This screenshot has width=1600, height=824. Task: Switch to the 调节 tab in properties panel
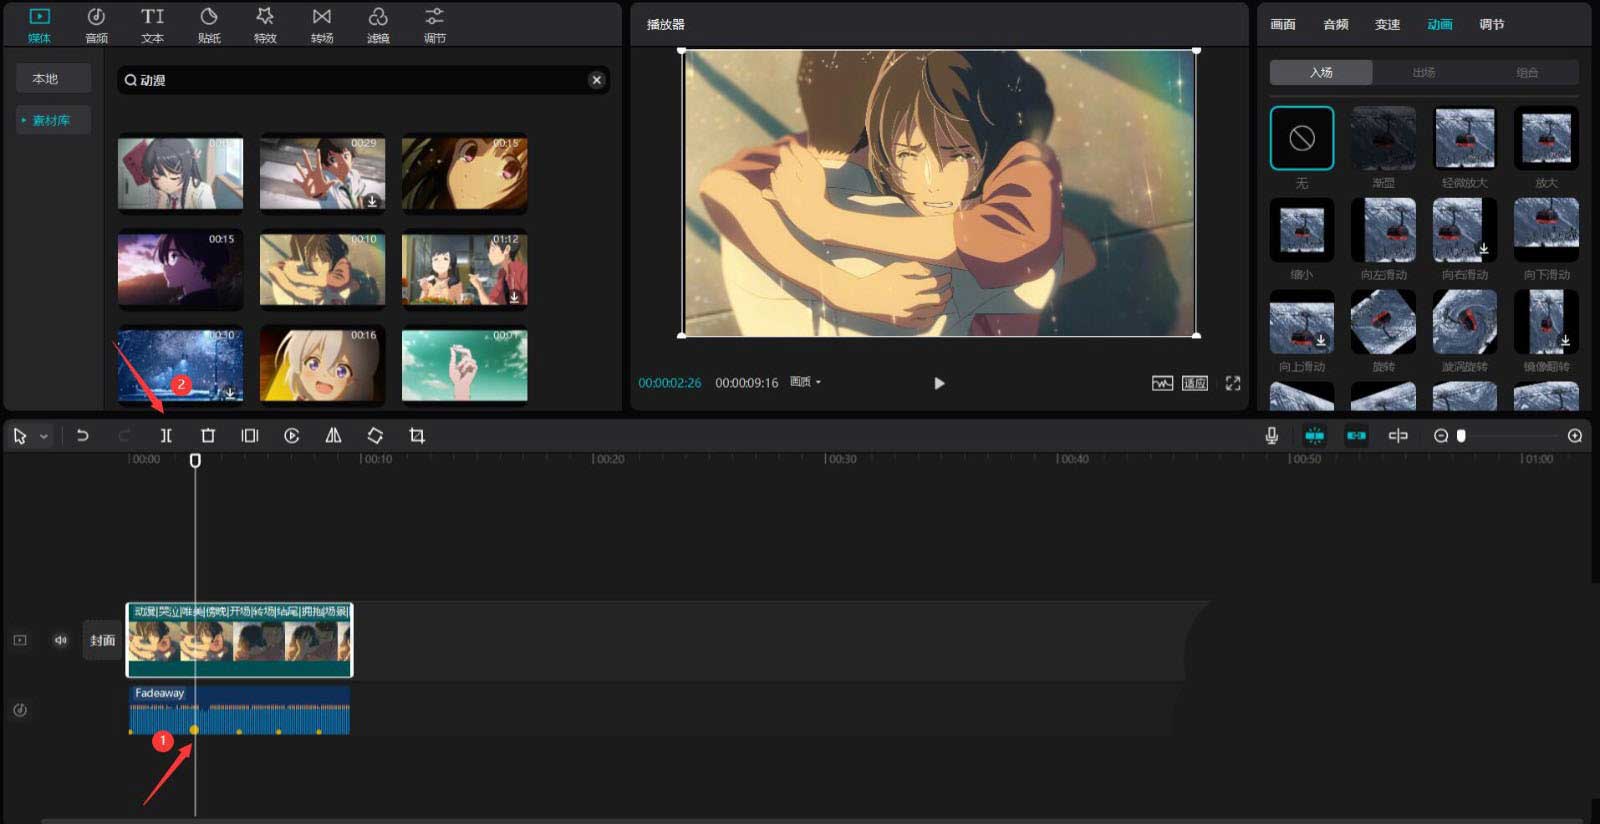point(1492,24)
